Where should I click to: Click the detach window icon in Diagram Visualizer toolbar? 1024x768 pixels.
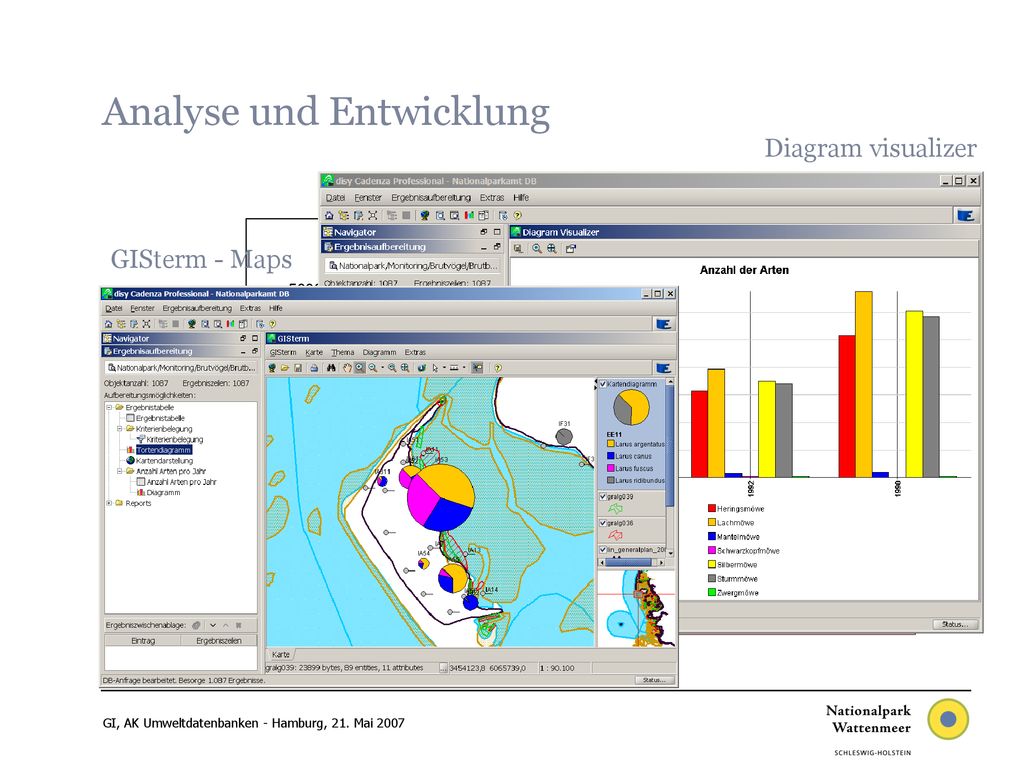(x=571, y=249)
